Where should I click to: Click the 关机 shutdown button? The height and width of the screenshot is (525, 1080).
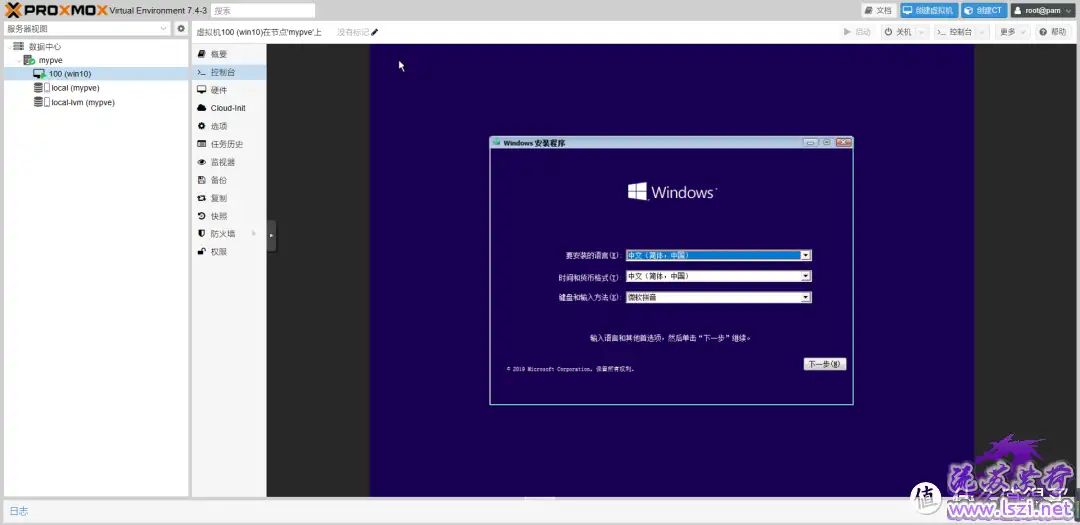(899, 32)
